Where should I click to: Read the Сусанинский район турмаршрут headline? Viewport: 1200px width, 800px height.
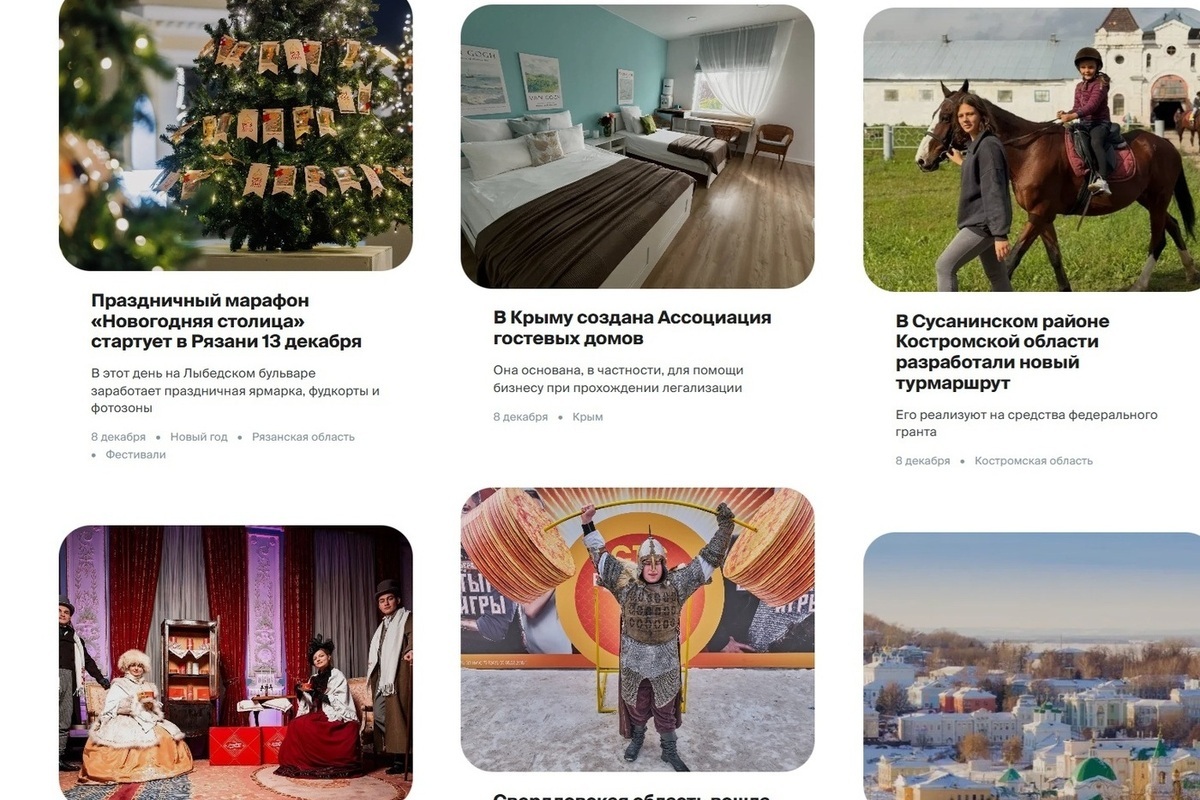click(x=1003, y=352)
